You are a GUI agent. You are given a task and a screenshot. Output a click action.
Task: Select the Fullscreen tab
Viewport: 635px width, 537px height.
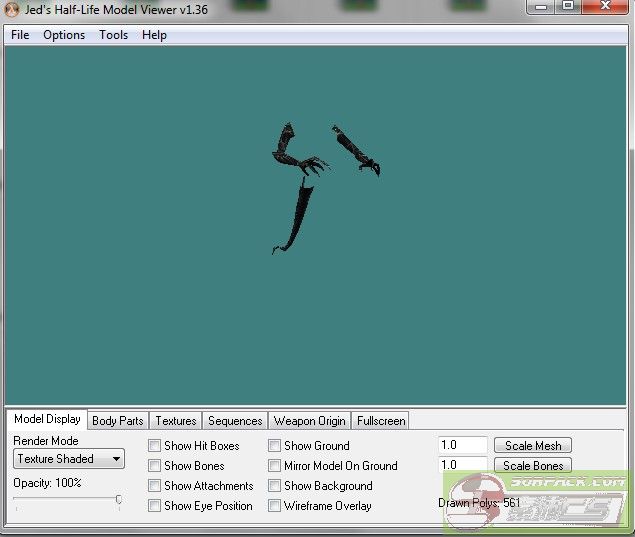[381, 421]
